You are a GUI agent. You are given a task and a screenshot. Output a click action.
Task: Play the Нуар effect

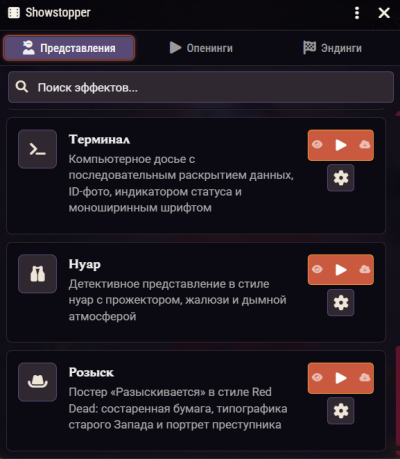pos(341,270)
